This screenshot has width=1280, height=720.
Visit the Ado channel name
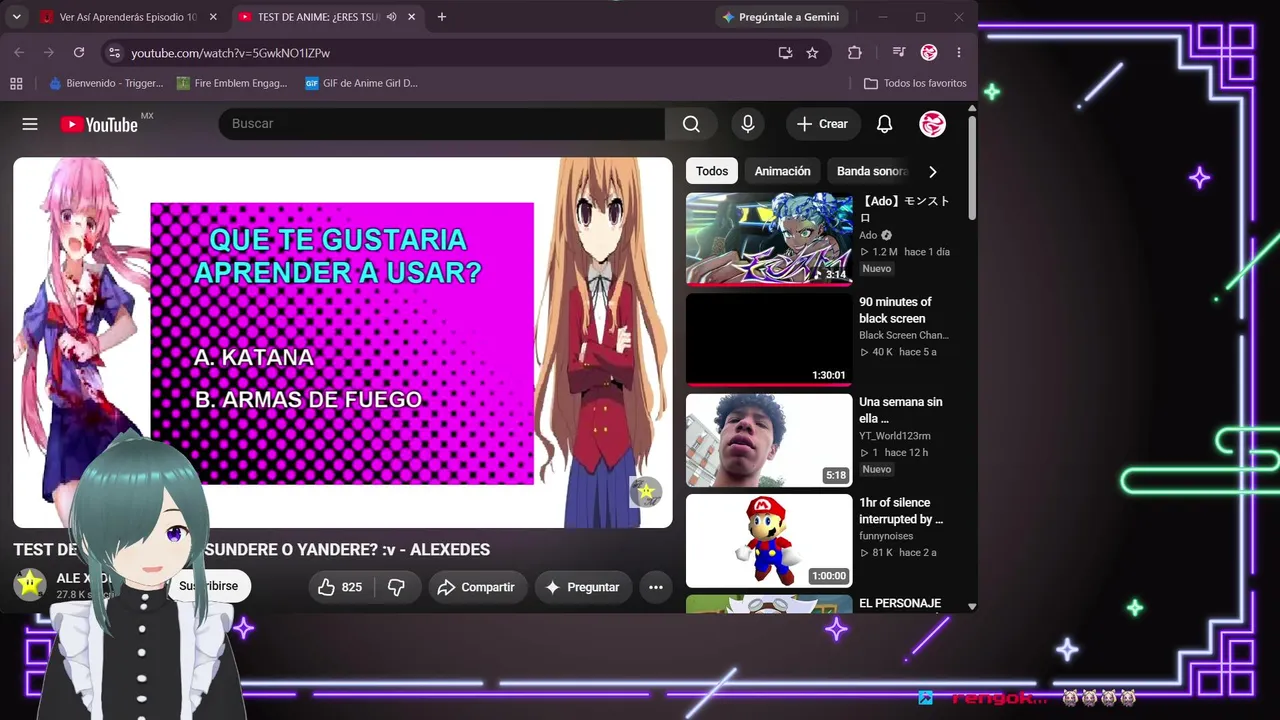868,235
